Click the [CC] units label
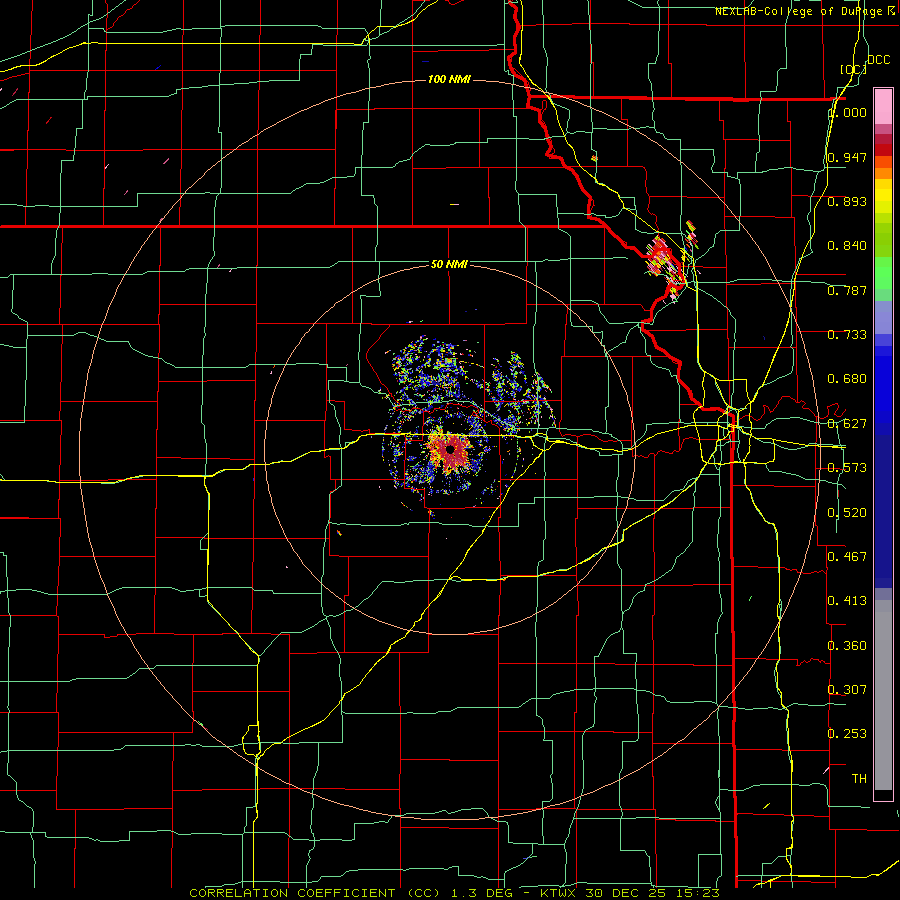The width and height of the screenshot is (900, 900). pyautogui.click(x=853, y=69)
